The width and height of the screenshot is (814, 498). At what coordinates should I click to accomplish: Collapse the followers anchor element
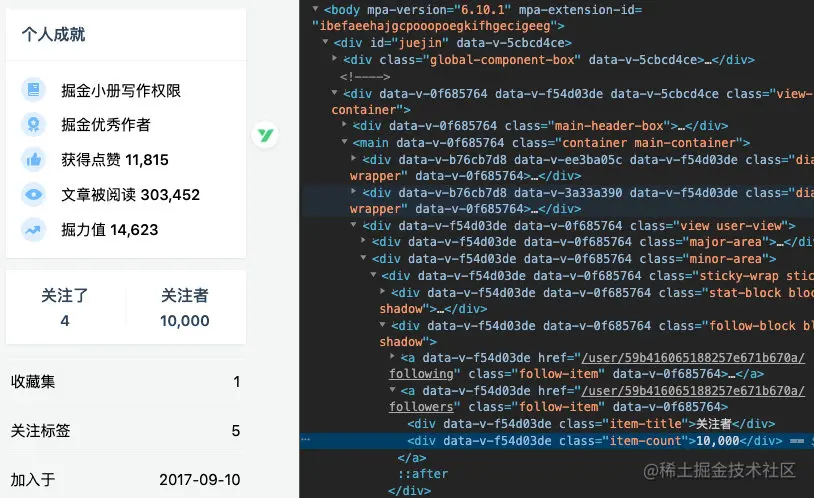(x=392, y=389)
